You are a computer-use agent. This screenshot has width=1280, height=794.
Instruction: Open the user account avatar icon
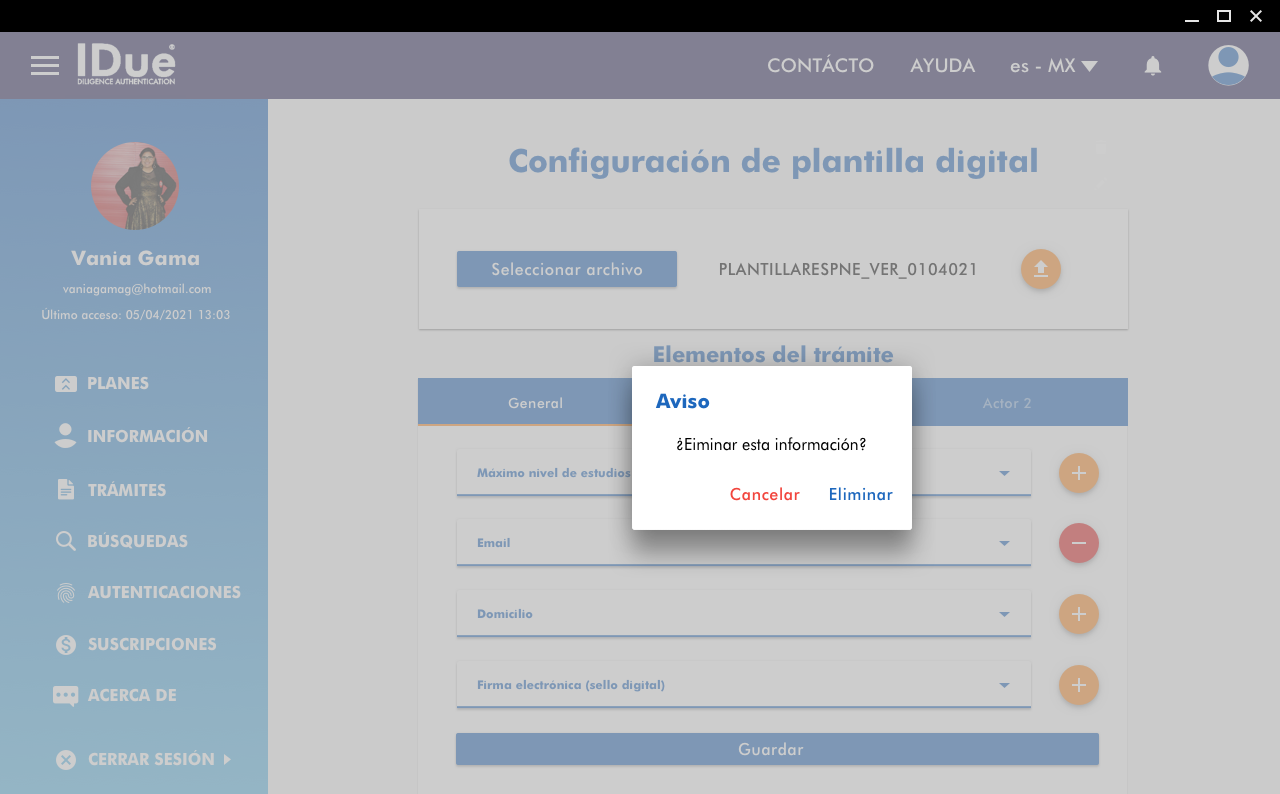(1228, 66)
